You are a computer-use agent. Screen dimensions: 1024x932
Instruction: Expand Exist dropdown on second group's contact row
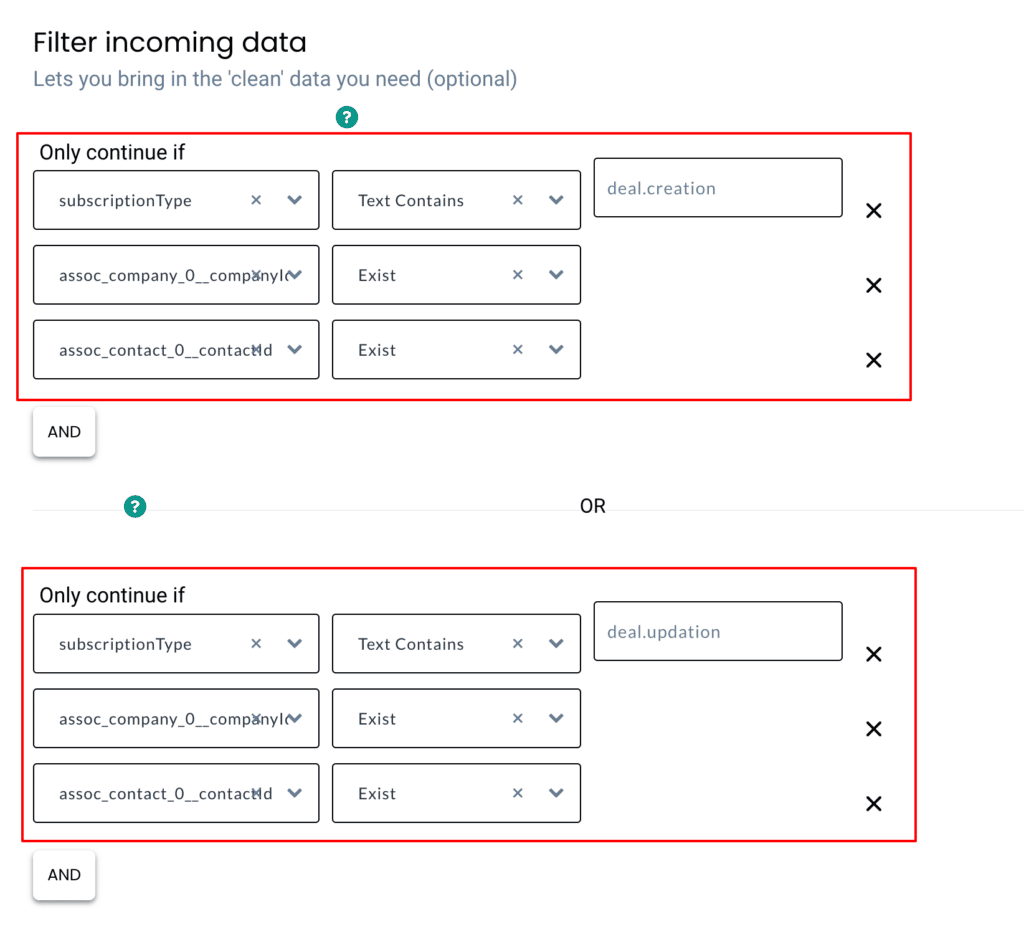[x=556, y=793]
